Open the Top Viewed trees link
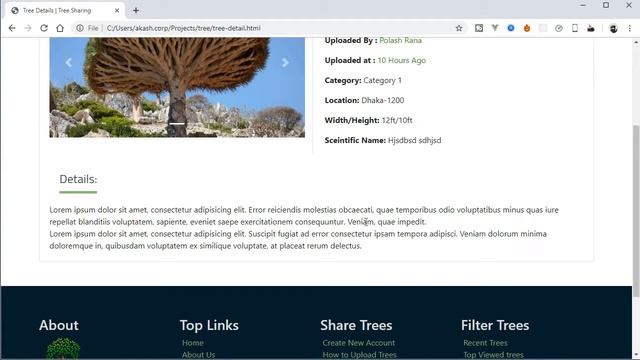The width and height of the screenshot is (640, 360). pos(493,355)
